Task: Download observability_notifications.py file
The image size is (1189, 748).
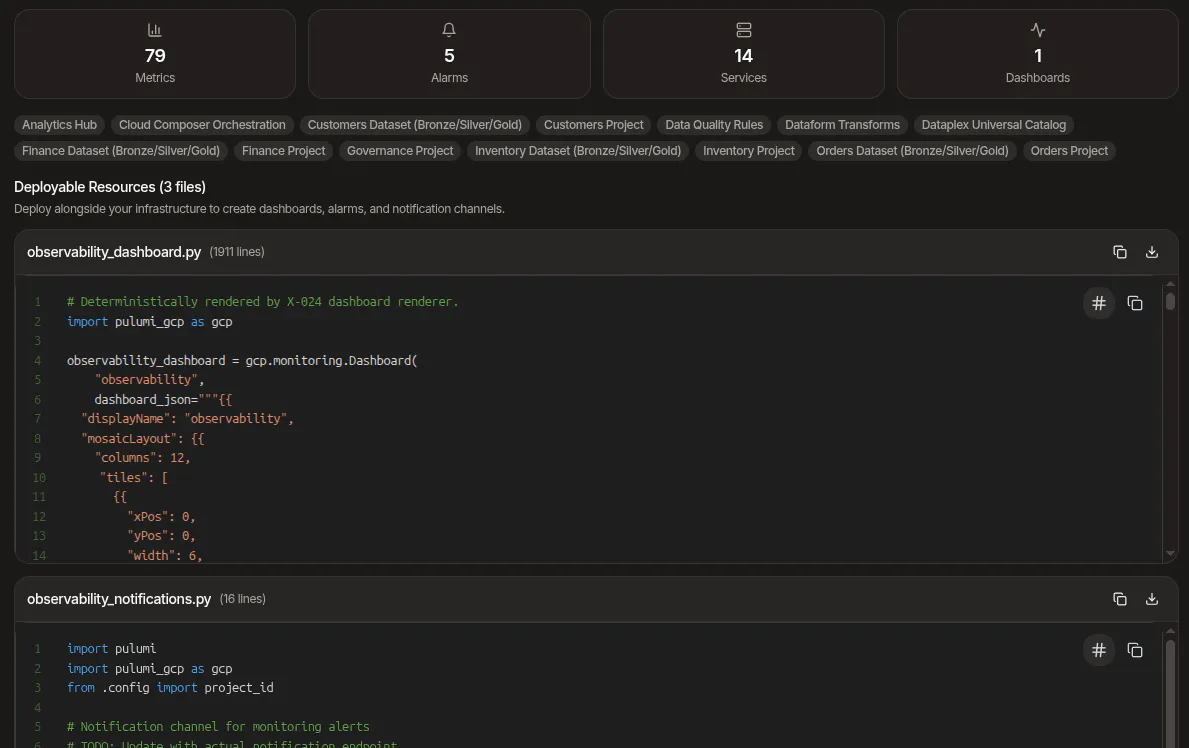Action: tap(1151, 599)
